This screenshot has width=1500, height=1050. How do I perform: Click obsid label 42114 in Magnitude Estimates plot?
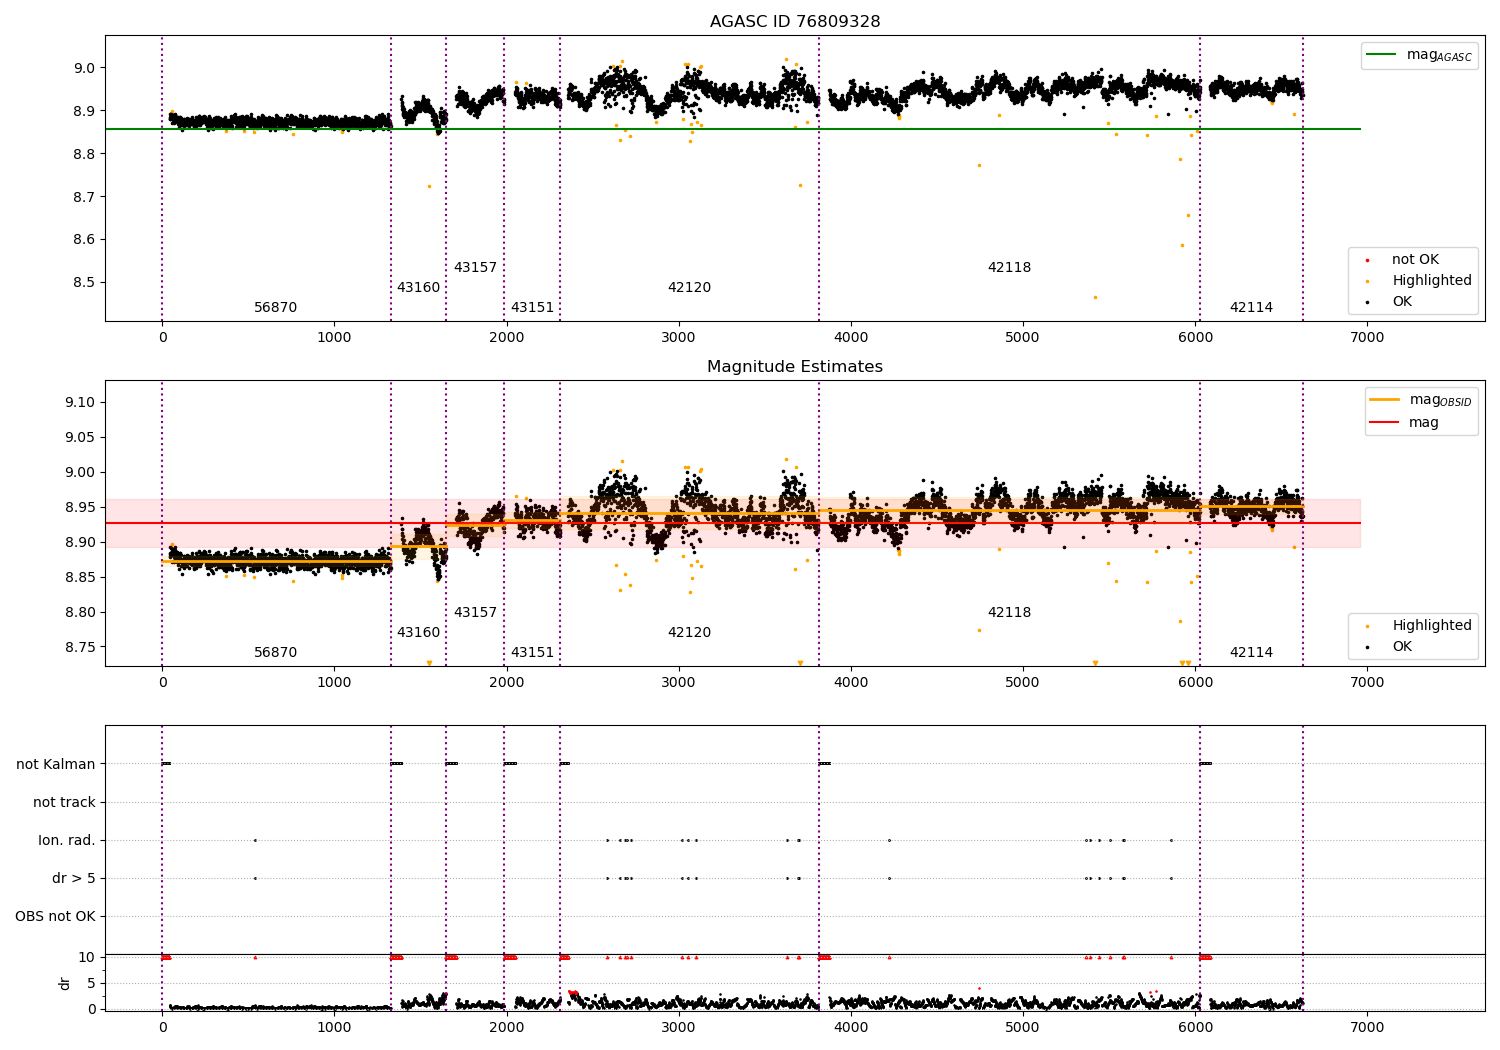coord(1251,653)
